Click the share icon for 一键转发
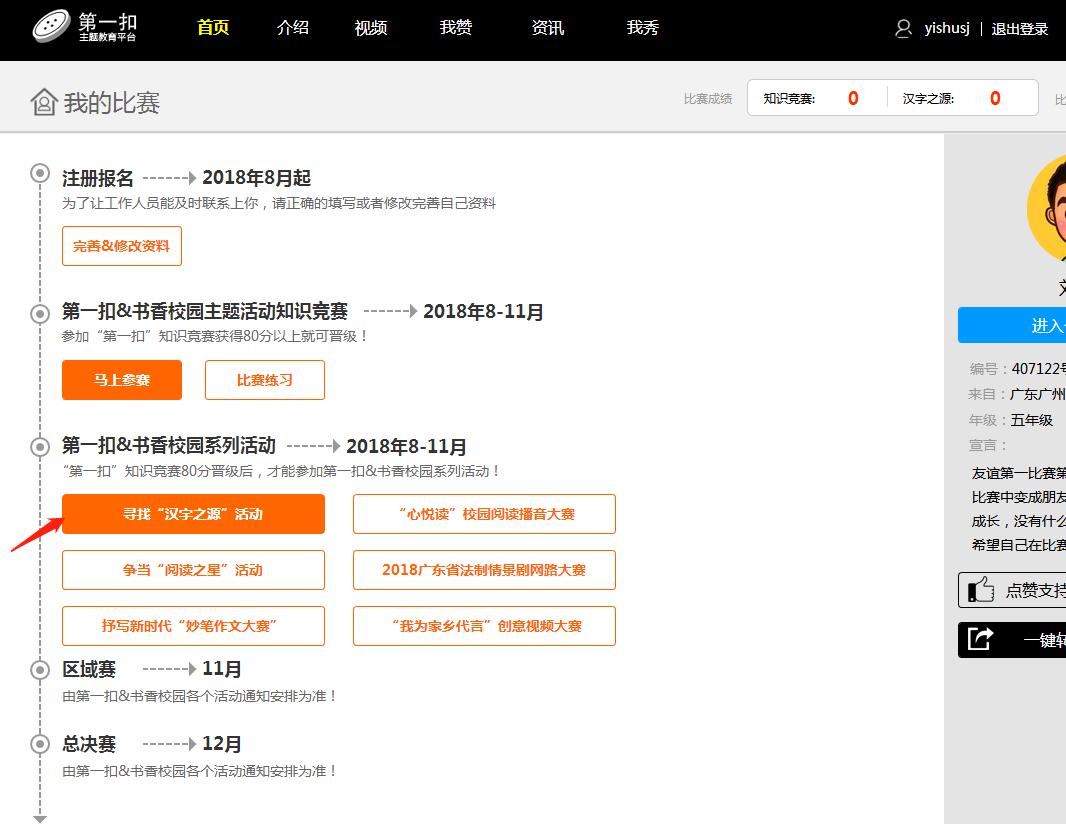 tap(980, 640)
